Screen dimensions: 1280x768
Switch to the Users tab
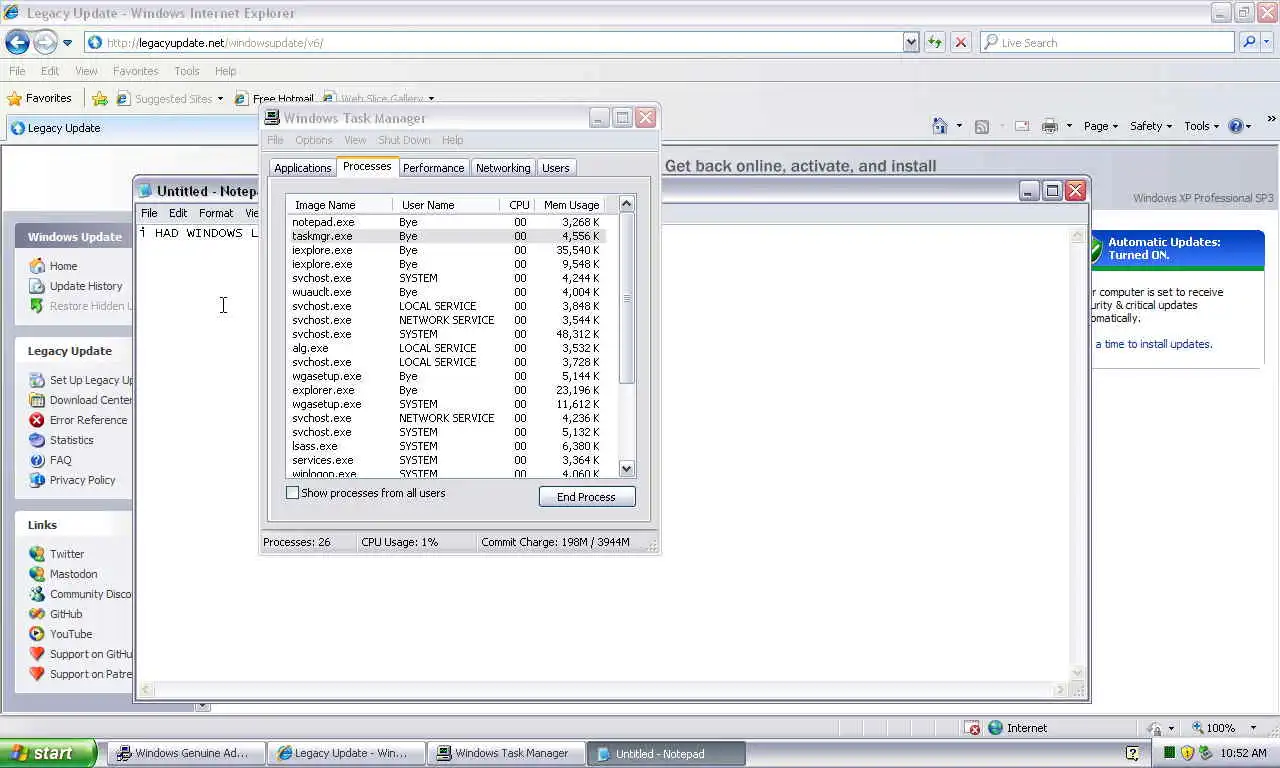[x=556, y=168]
